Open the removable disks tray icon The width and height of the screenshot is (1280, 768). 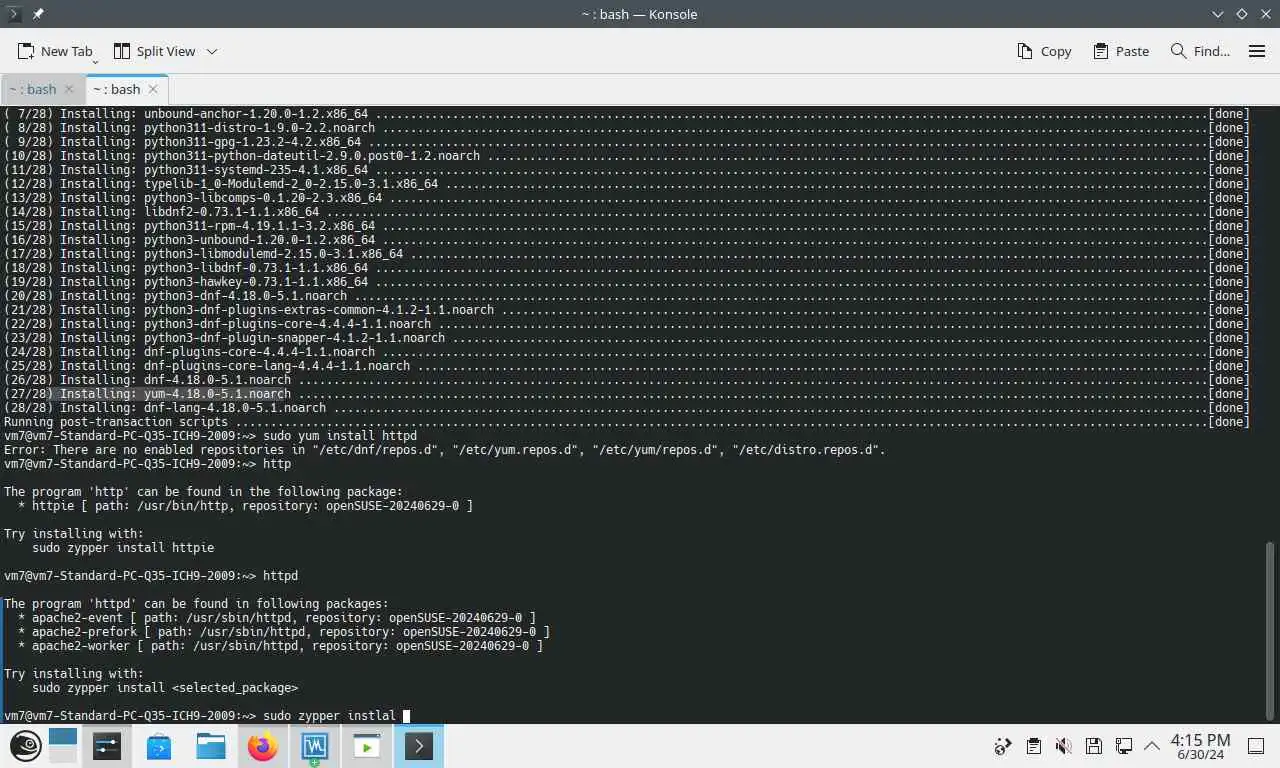click(1094, 746)
